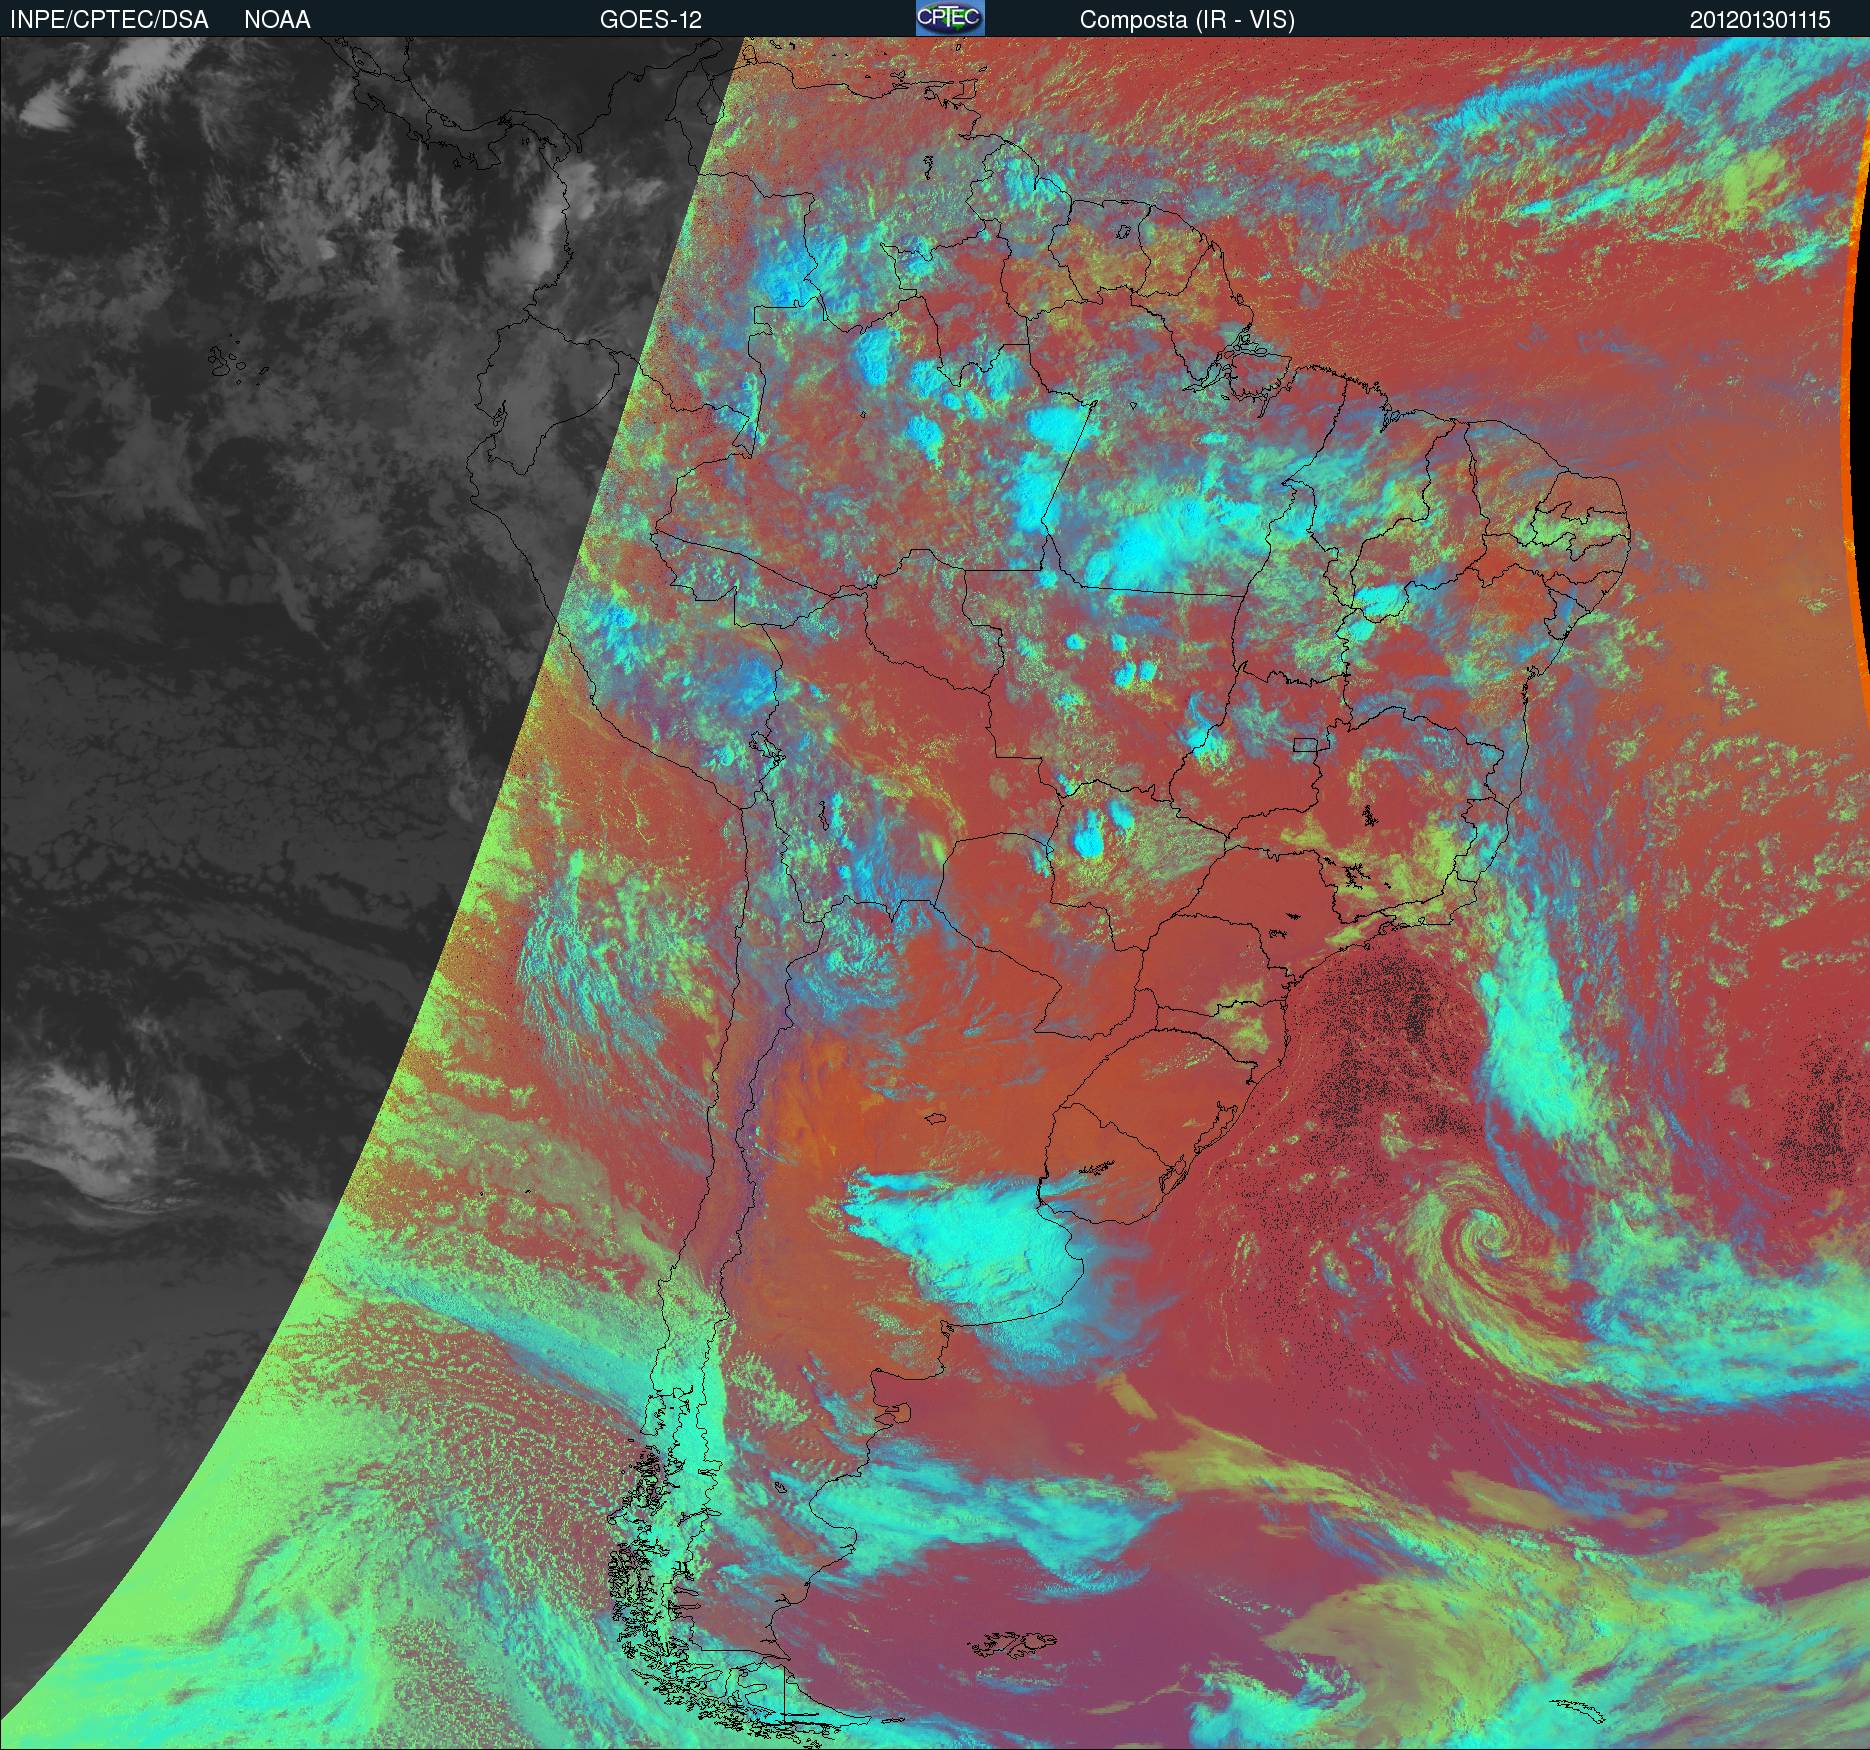Viewport: 1870px width, 1750px height.
Task: Click the Composta (IR - VIS) title
Action: point(1187,20)
